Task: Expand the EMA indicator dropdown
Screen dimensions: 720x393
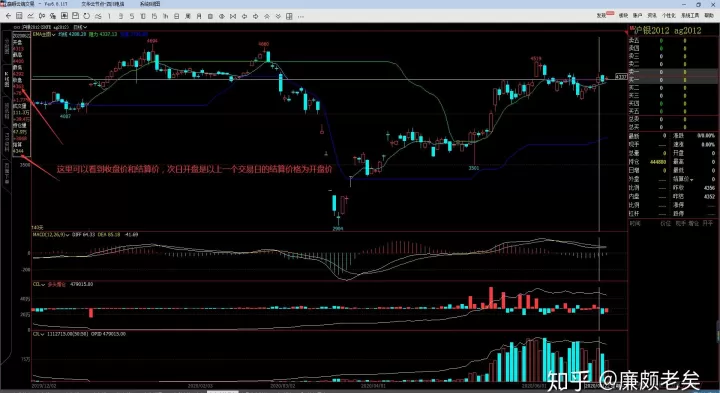Action: tap(44, 34)
